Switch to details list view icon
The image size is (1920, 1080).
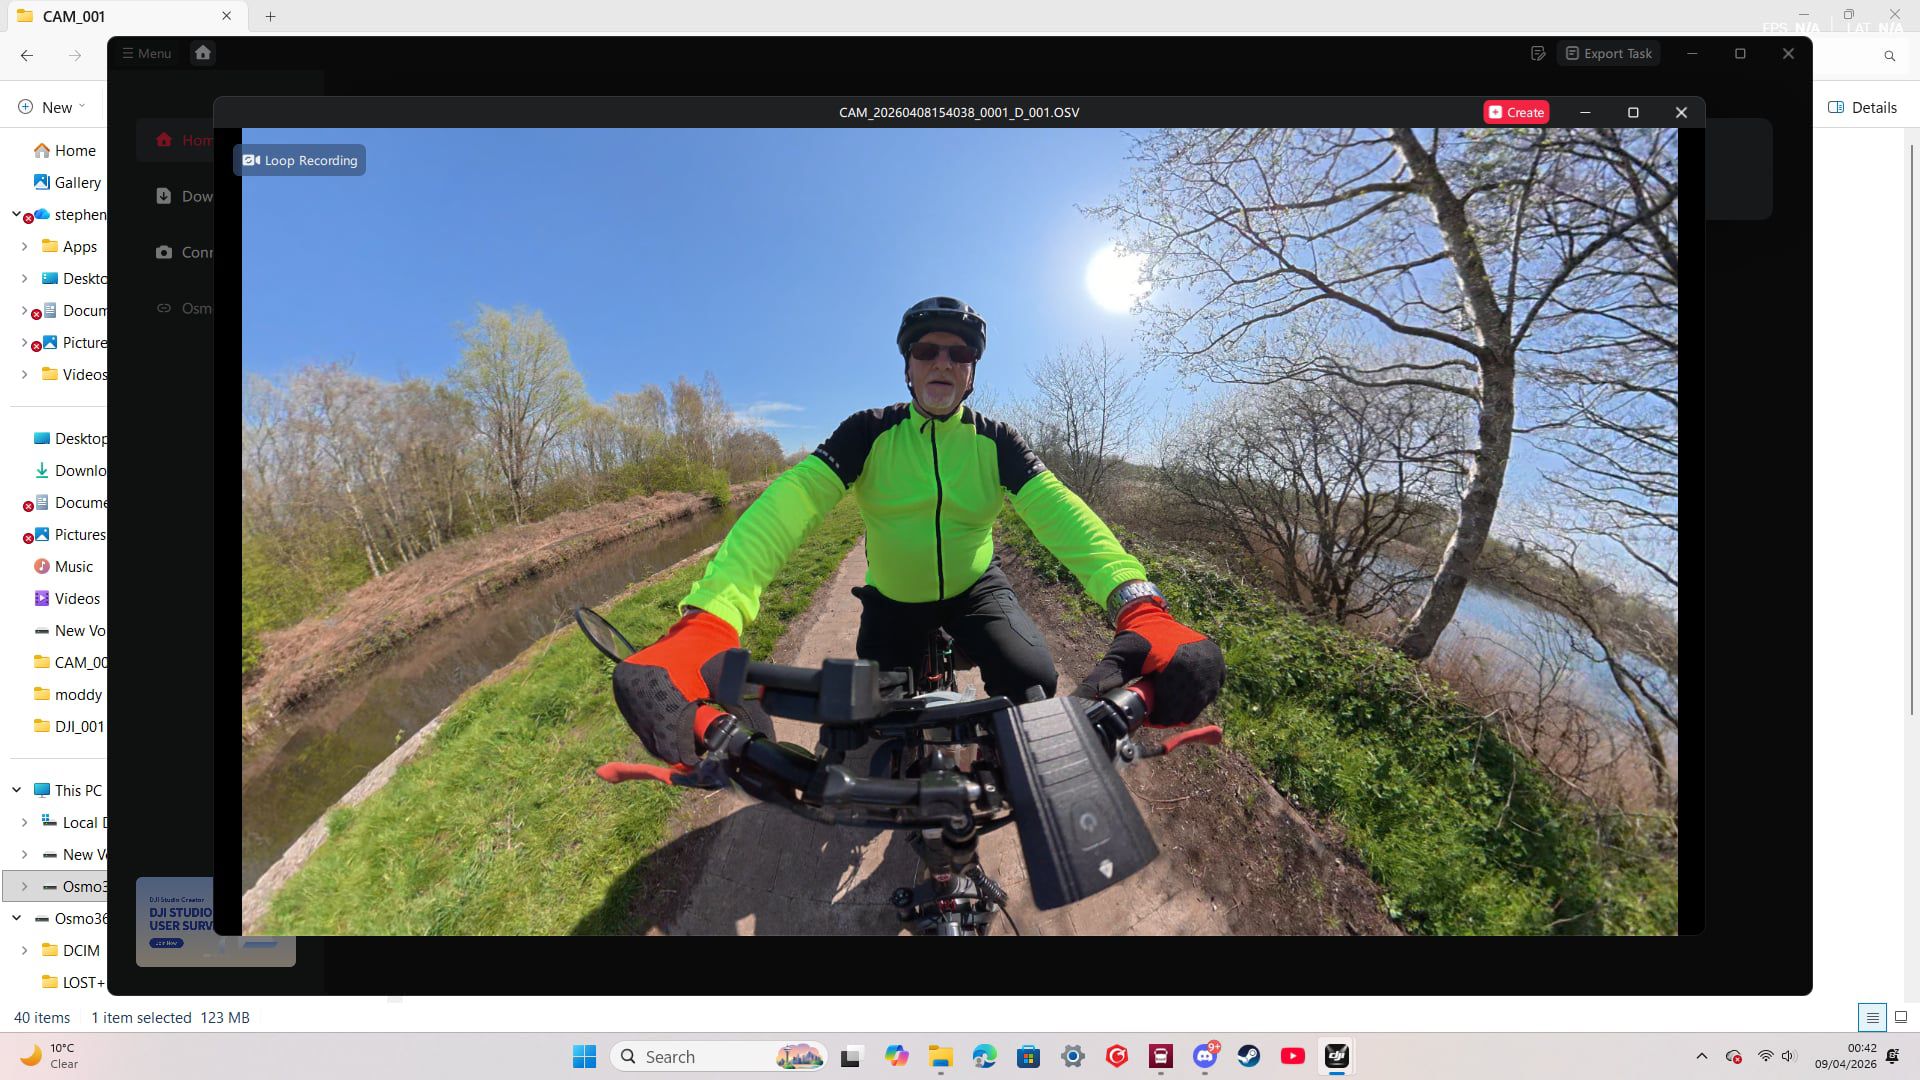pyautogui.click(x=1872, y=1017)
